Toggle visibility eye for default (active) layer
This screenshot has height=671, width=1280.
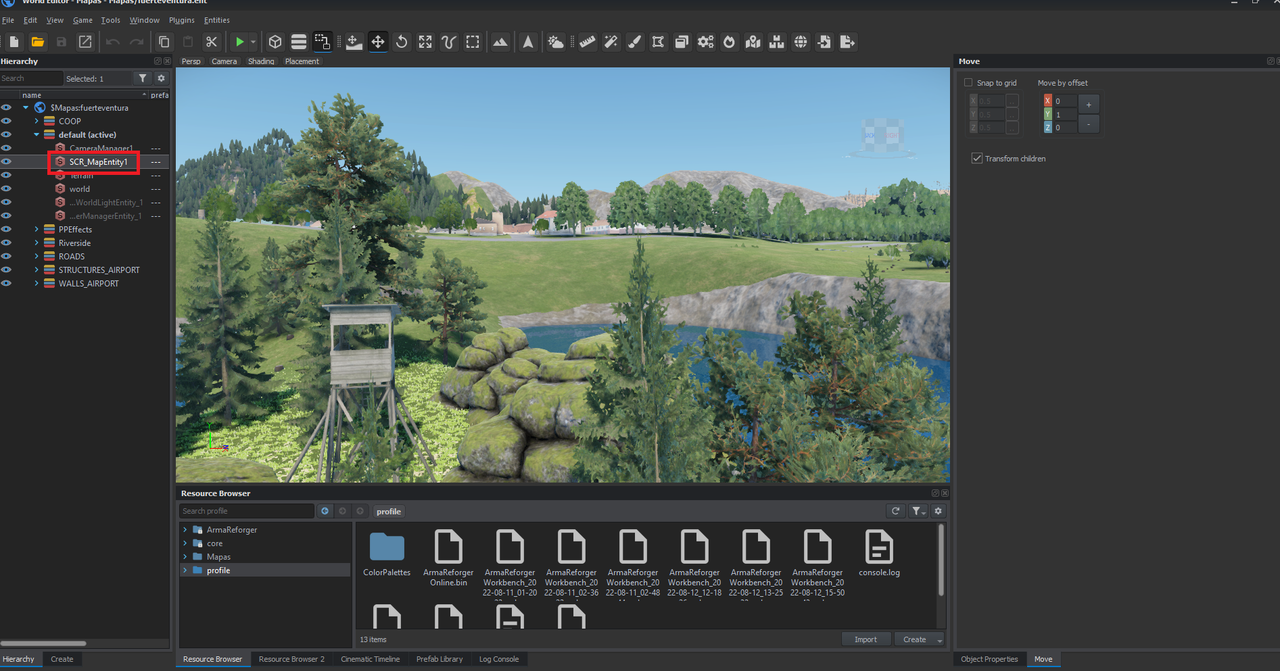click(x=6, y=135)
